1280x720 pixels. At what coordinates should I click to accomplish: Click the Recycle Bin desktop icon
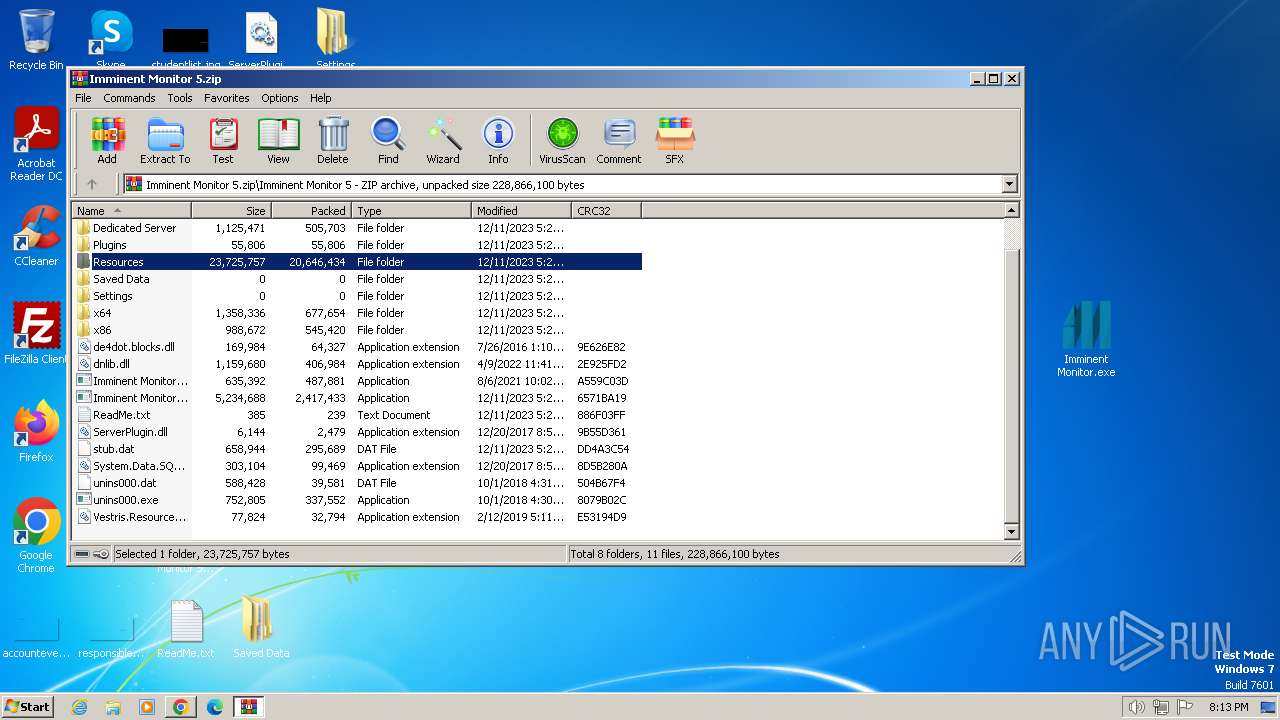click(x=36, y=40)
